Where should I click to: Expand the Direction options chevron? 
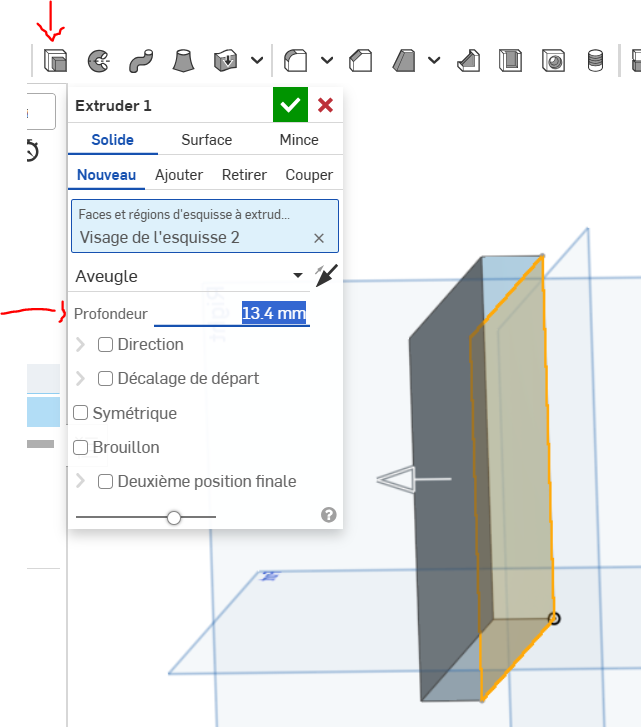[80, 344]
